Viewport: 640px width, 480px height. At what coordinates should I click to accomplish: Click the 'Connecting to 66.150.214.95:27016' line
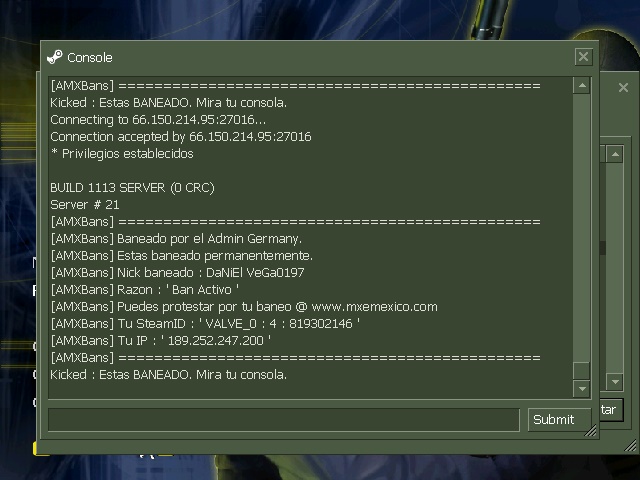tap(158, 120)
